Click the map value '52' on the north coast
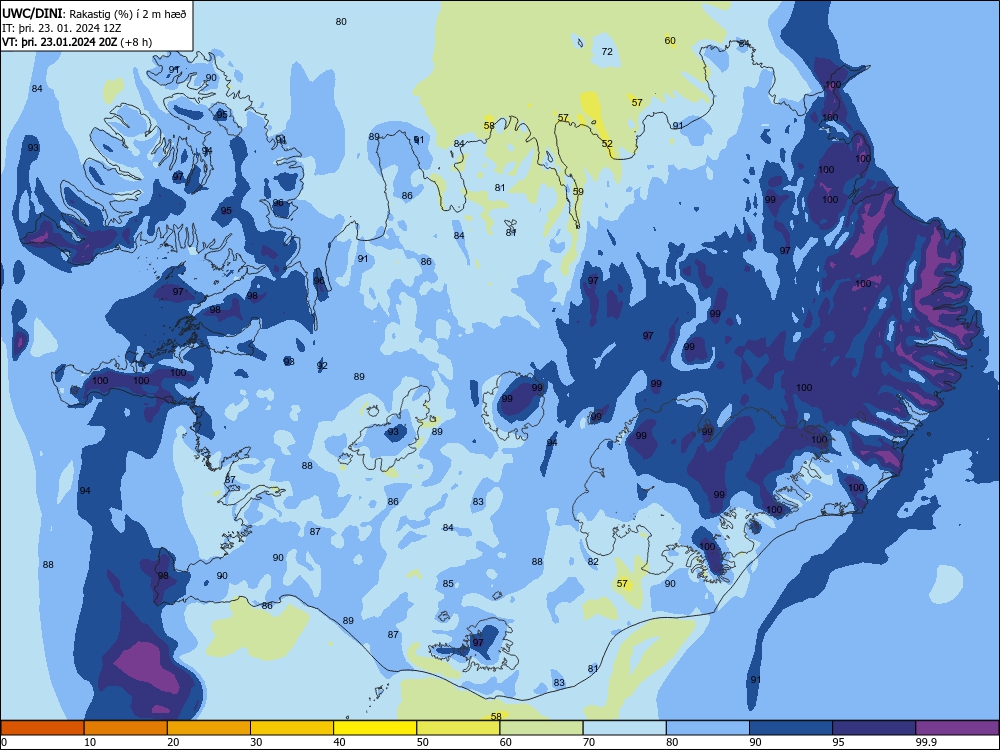Viewport: 1000px width, 750px height. (x=607, y=143)
